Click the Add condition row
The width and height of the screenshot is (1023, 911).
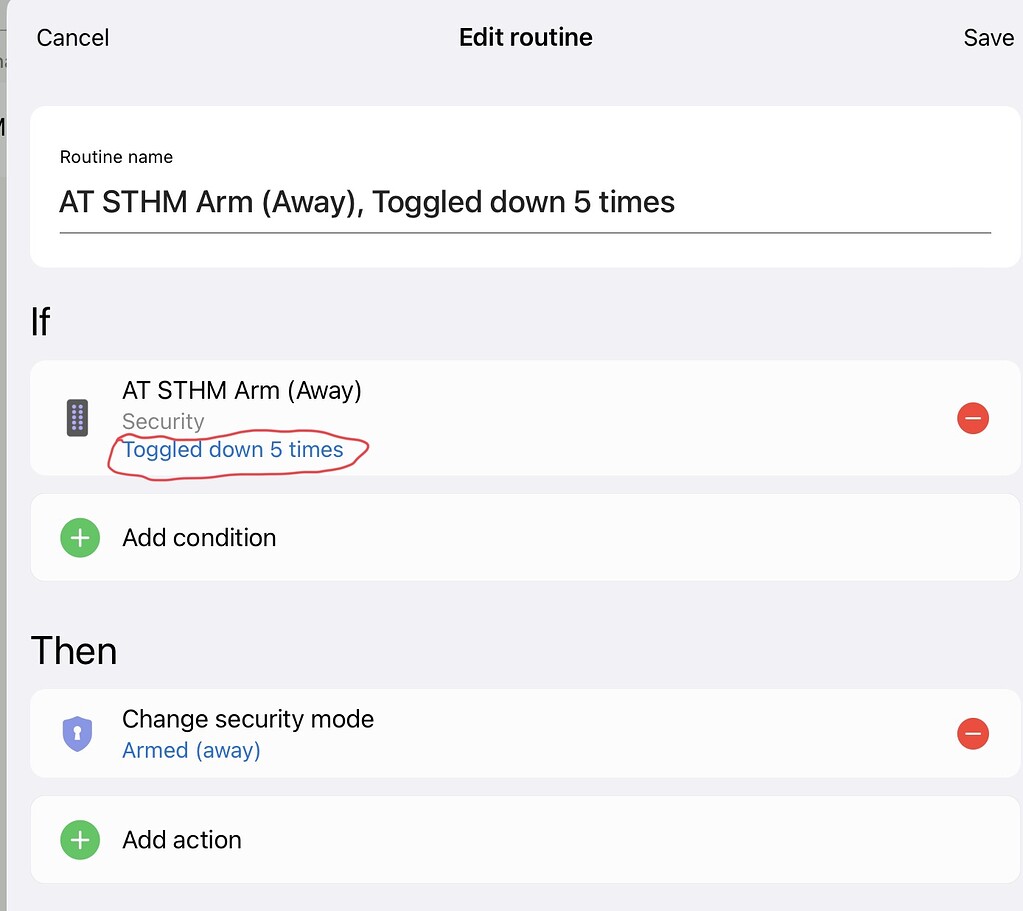tap(400, 537)
